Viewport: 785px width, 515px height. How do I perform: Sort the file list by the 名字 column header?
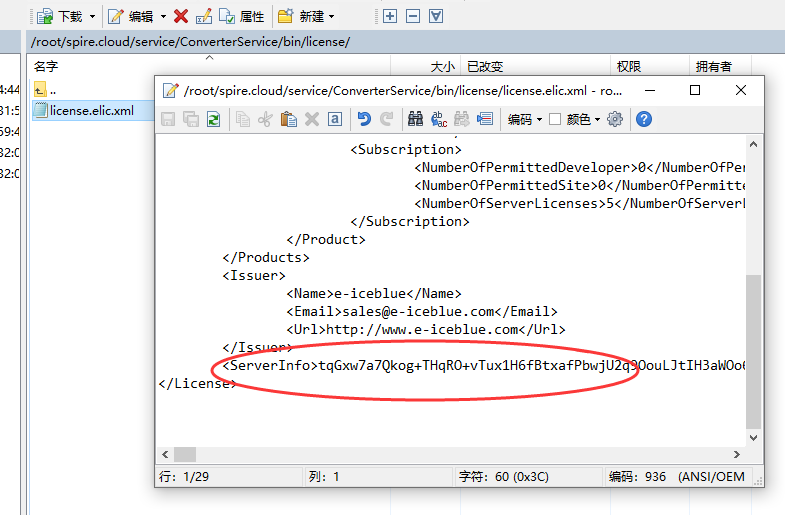pos(209,66)
